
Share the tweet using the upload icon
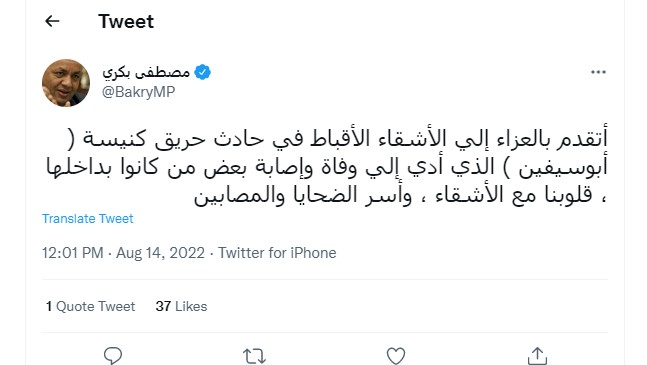pos(537,356)
